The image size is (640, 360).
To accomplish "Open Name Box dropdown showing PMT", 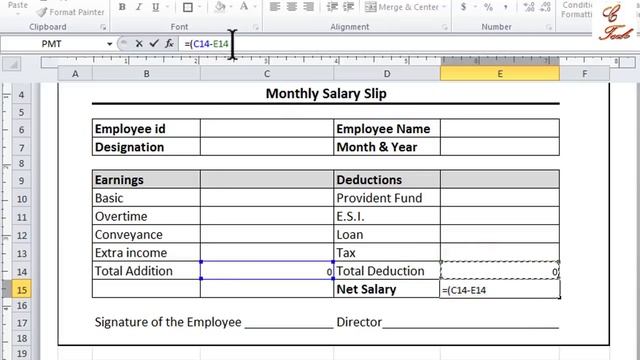I will point(109,44).
